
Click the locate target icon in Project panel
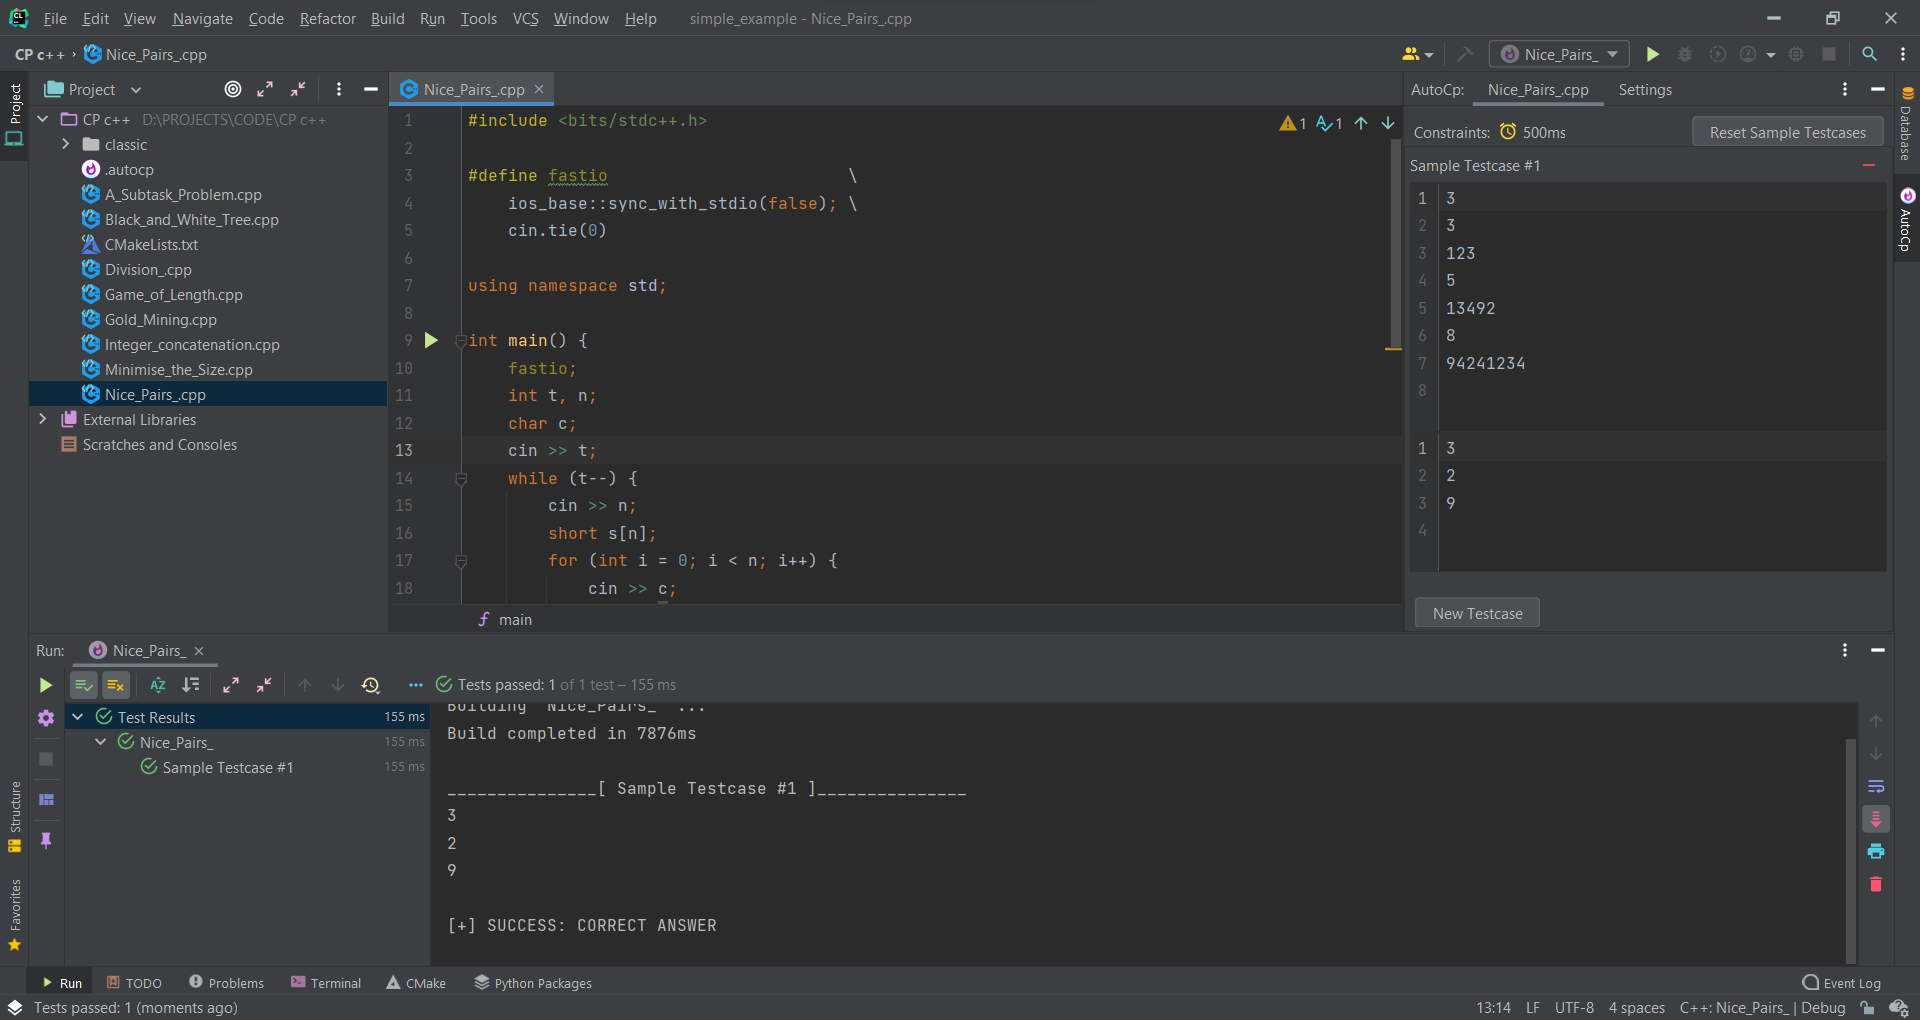click(x=233, y=89)
